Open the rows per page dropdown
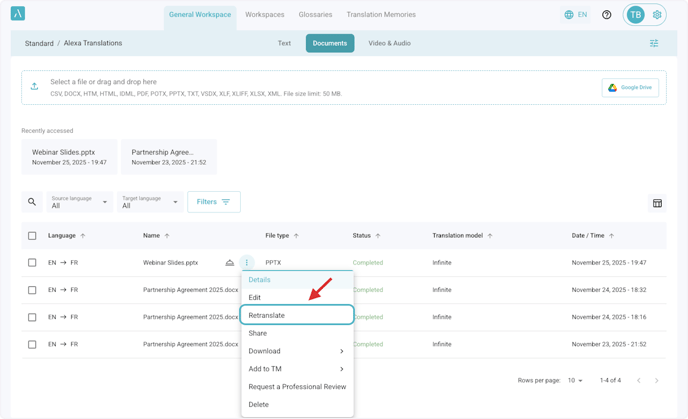Image resolution: width=688 pixels, height=419 pixels. (x=575, y=381)
